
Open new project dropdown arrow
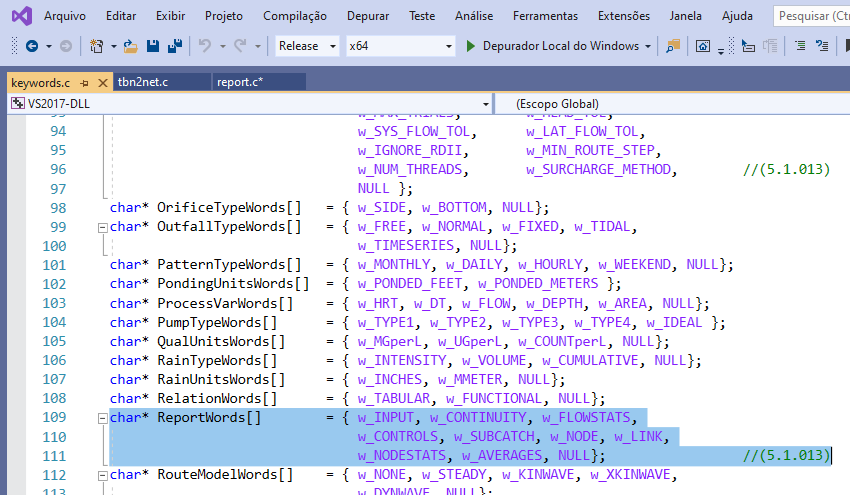113,47
